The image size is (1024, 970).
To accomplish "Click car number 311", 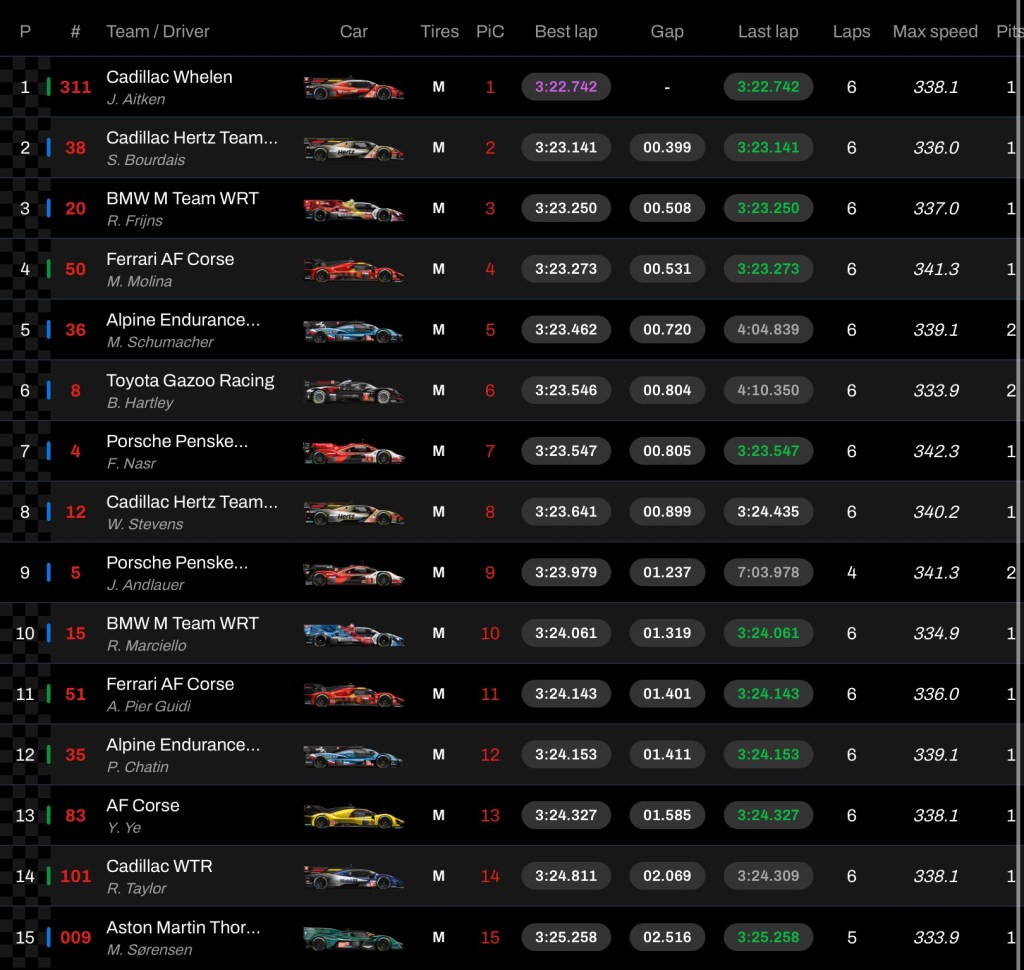I will click(x=75, y=87).
